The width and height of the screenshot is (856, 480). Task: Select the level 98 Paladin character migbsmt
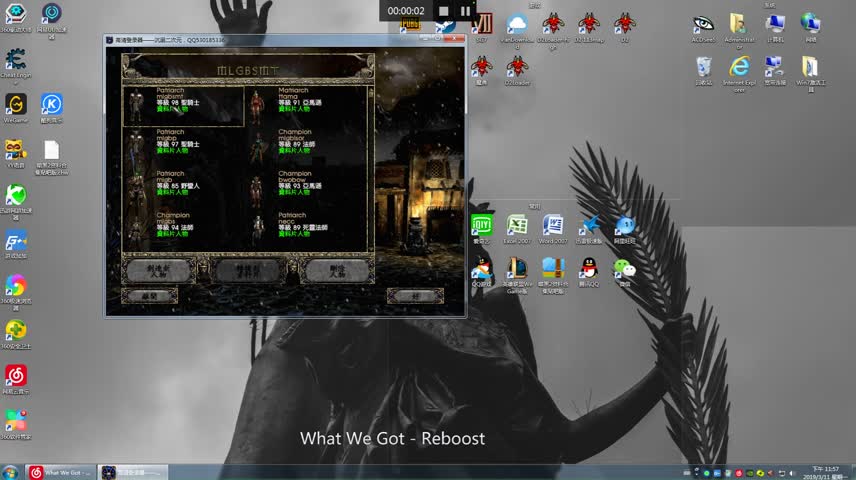183,106
